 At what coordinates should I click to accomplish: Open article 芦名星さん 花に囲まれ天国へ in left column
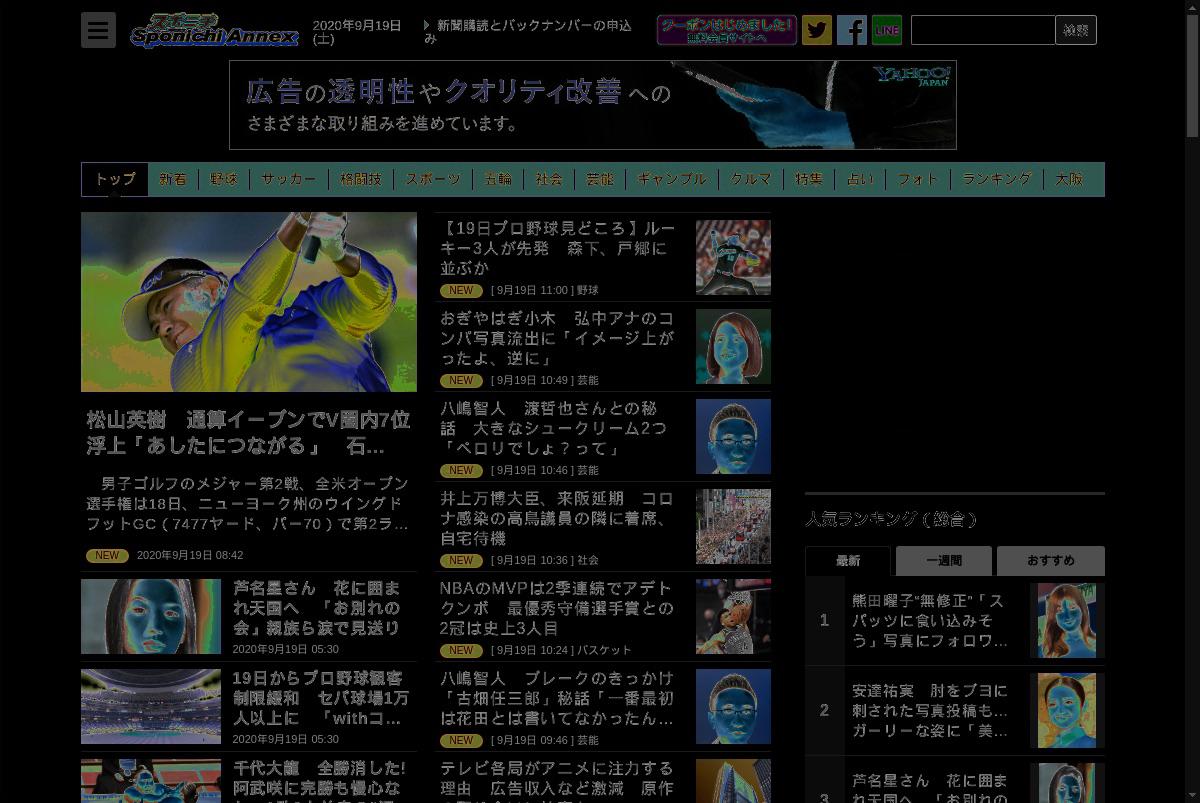[317, 607]
